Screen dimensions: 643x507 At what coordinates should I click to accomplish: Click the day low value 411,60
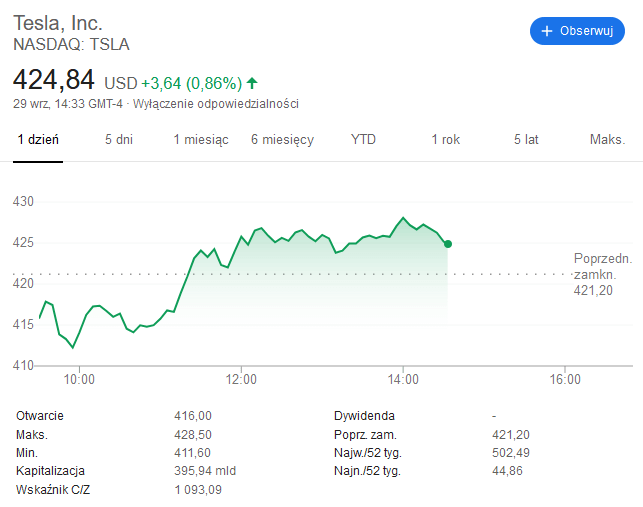tap(192, 452)
